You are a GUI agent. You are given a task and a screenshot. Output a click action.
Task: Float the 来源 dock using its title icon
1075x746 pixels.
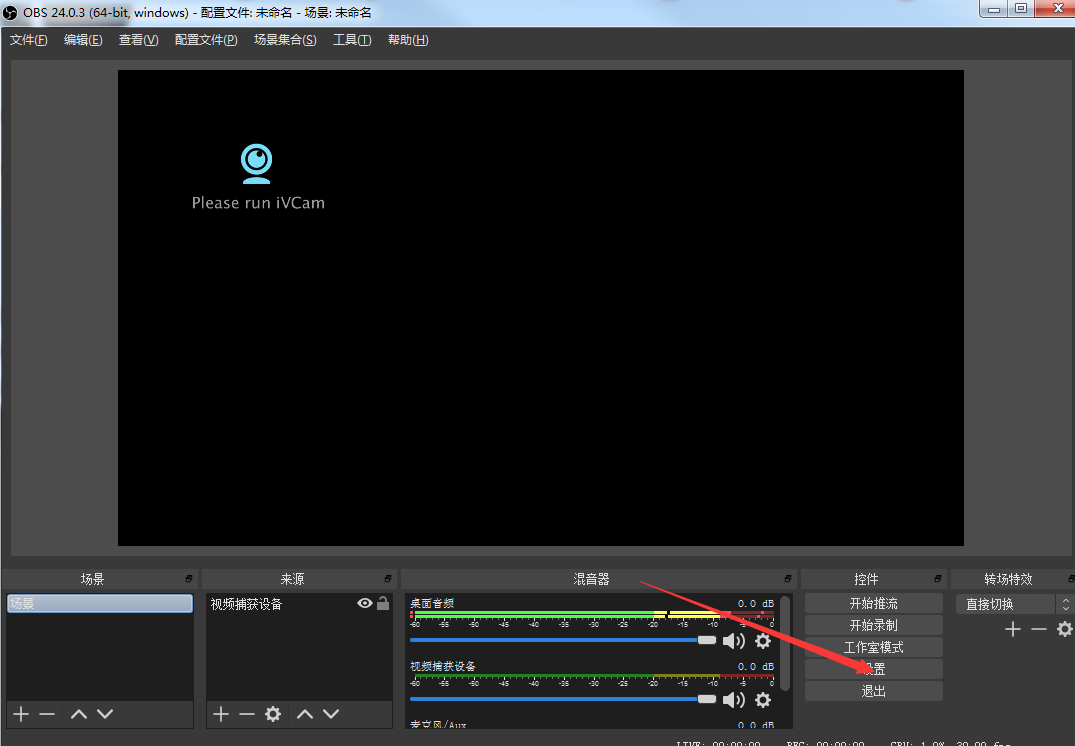point(388,579)
